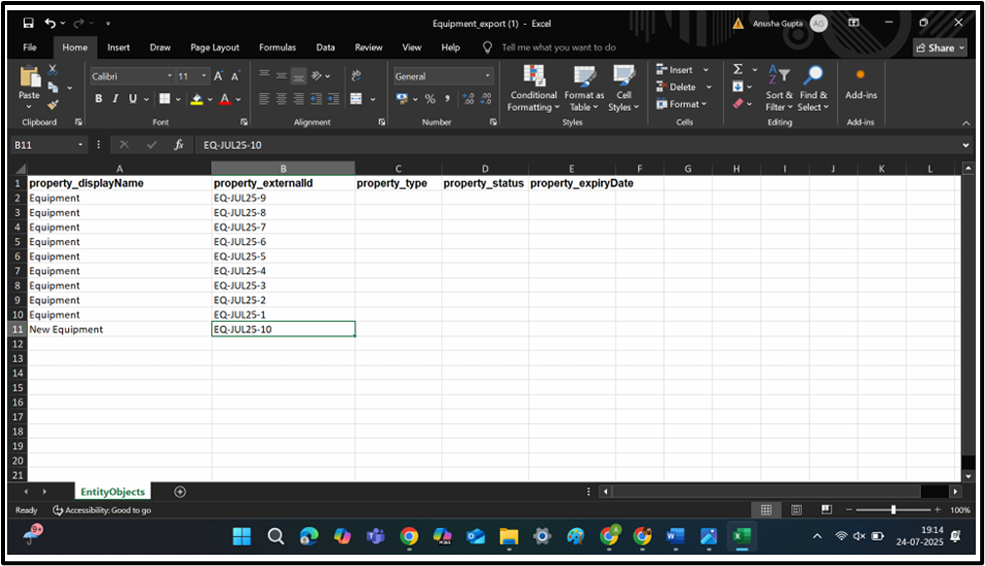Click the zoom slider in status bar
The height and width of the screenshot is (566, 985).
[x=893, y=510]
